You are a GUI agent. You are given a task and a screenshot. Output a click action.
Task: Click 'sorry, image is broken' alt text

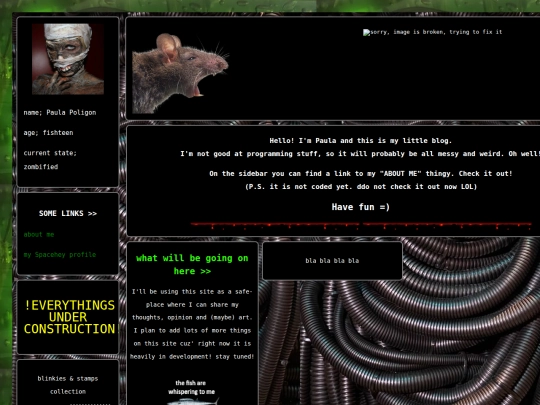click(436, 32)
